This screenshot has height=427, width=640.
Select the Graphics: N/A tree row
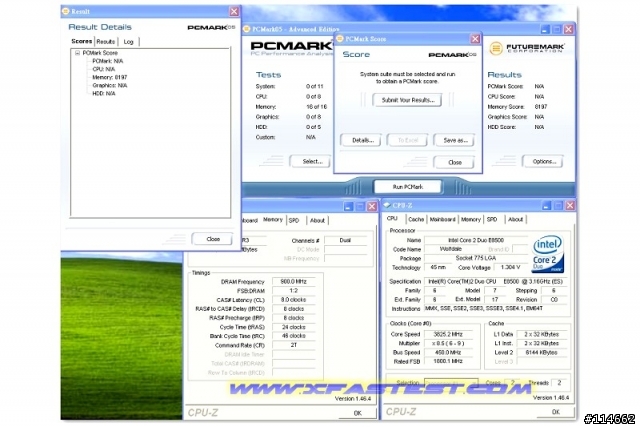pyautogui.click(x=110, y=85)
